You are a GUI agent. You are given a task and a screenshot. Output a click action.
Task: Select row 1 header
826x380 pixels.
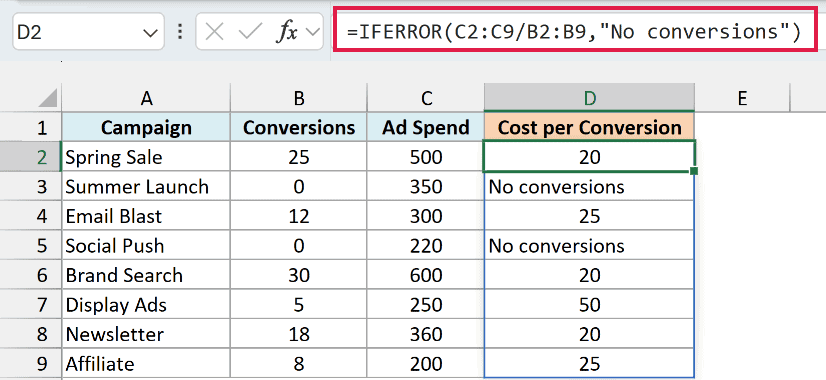click(x=31, y=128)
